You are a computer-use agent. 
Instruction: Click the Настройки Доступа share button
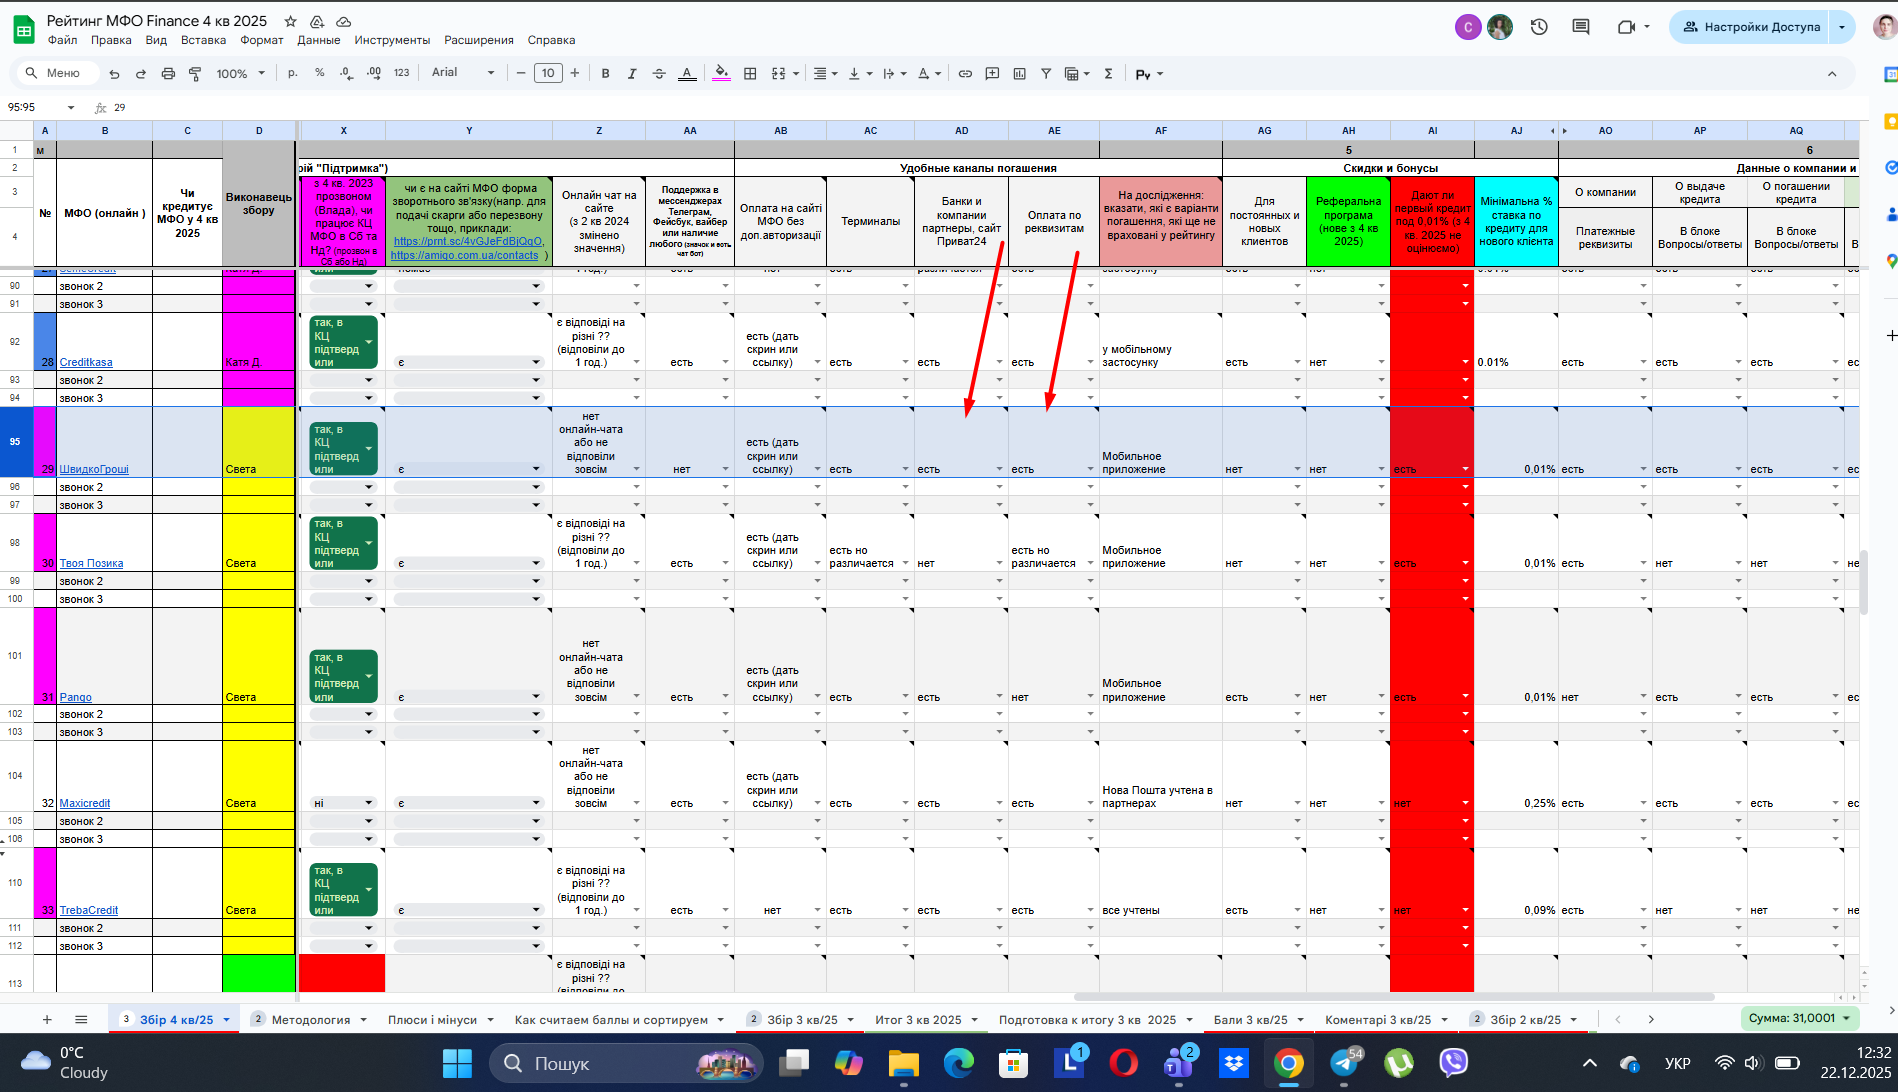[x=1751, y=27]
